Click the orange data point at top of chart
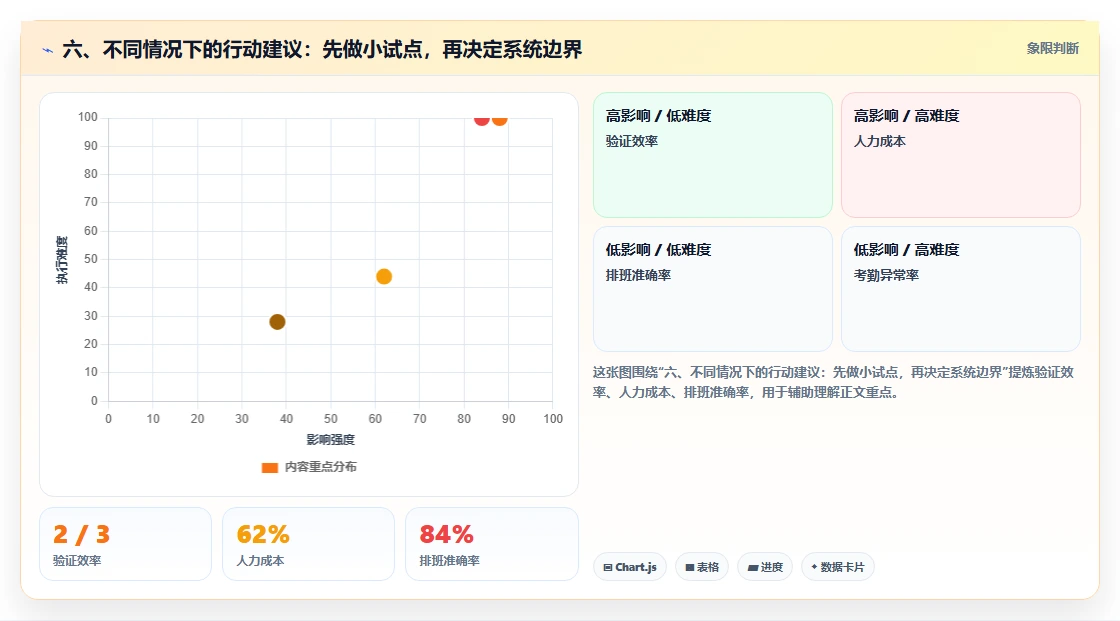This screenshot has width=1120, height=621. point(499,120)
